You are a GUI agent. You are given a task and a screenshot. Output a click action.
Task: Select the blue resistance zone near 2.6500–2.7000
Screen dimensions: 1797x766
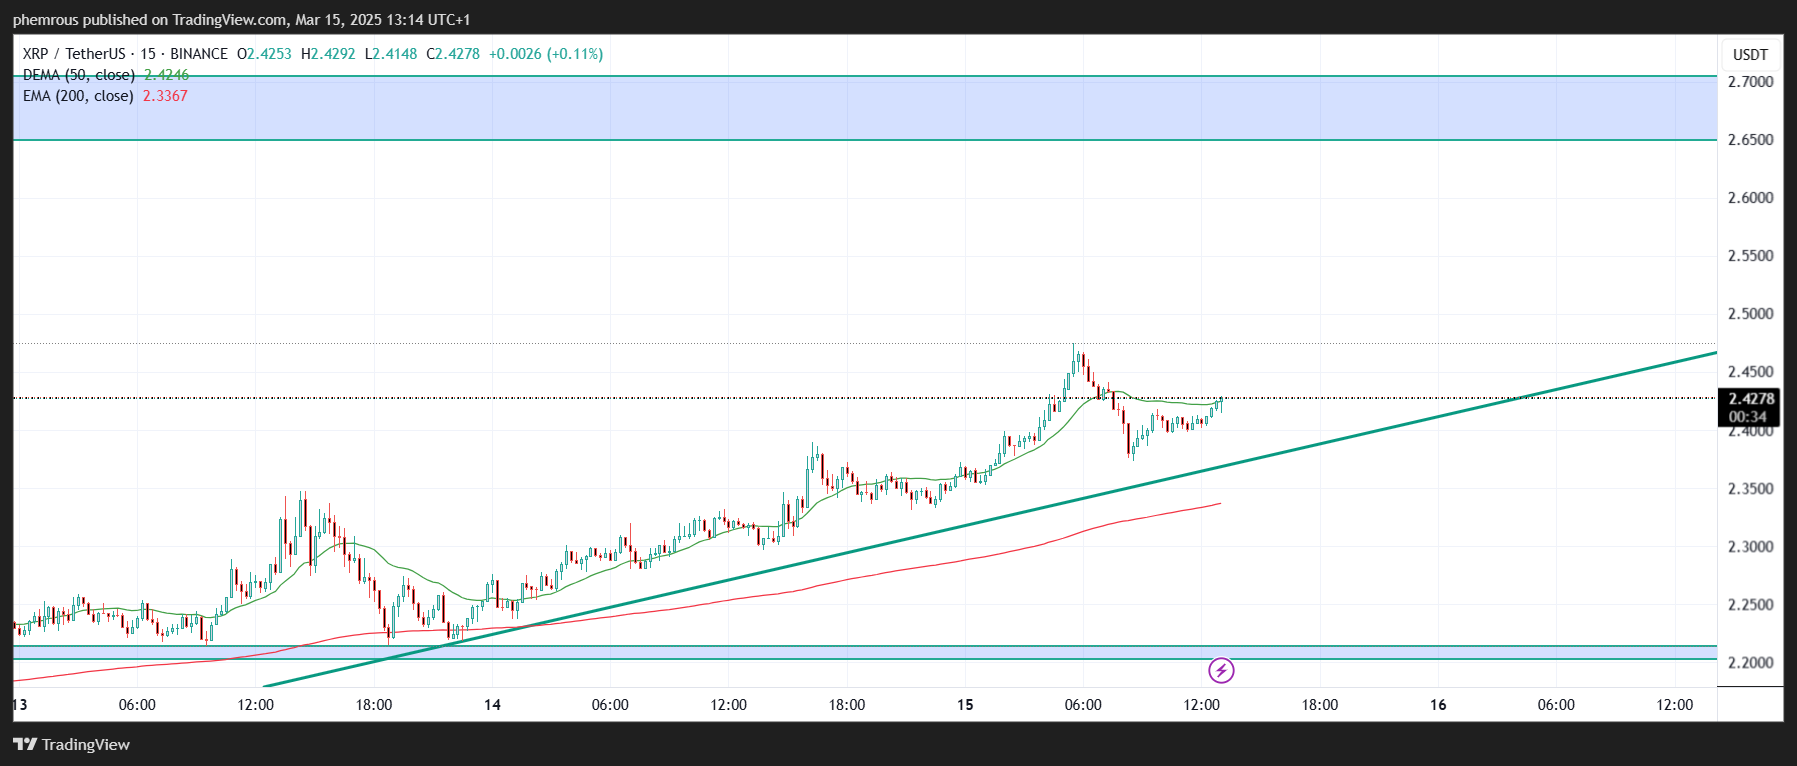[860, 108]
